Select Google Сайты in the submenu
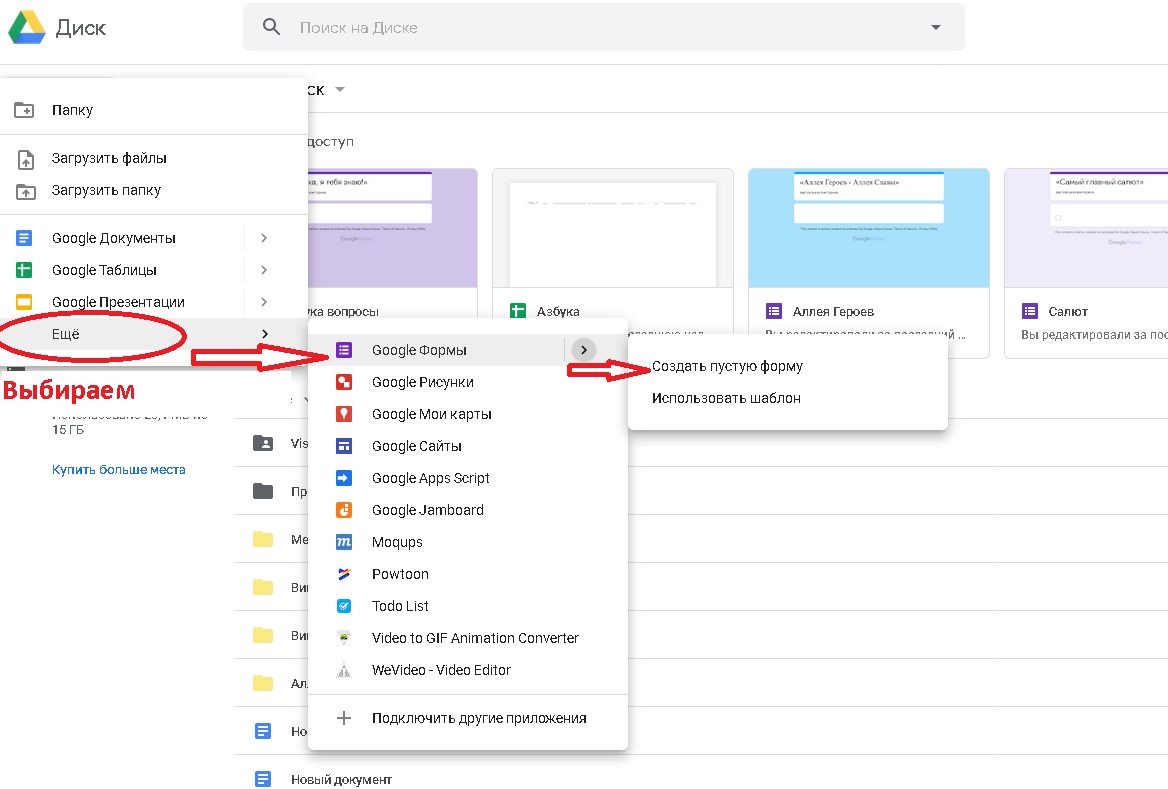The width and height of the screenshot is (1168, 789). click(468, 446)
